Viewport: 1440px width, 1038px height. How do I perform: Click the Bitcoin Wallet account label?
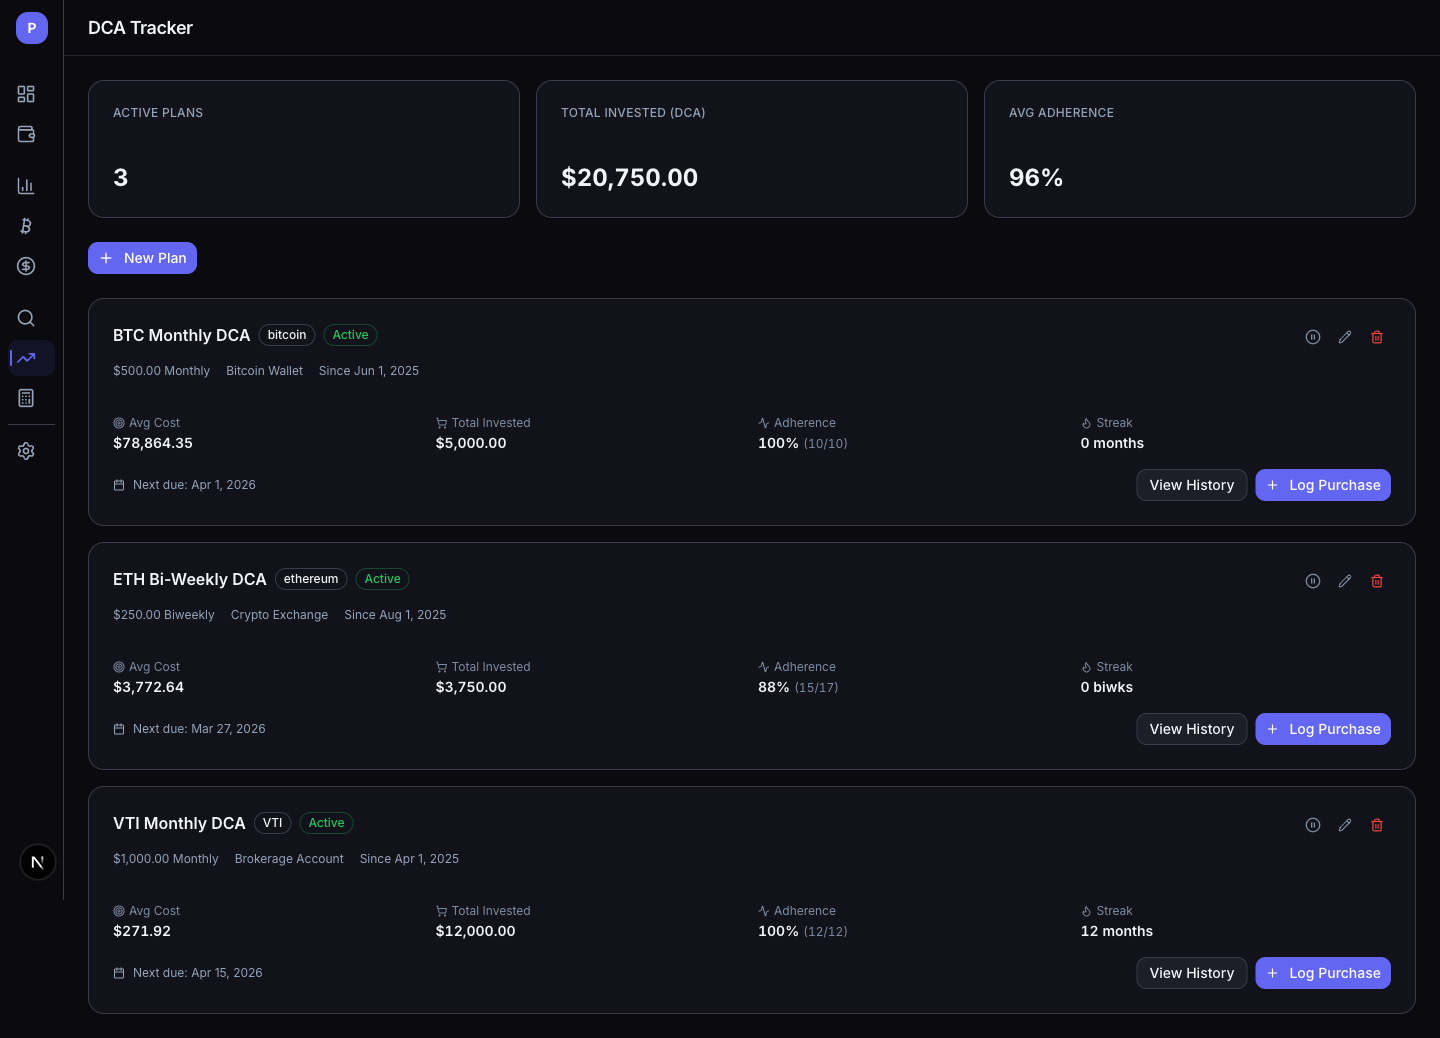pyautogui.click(x=264, y=371)
